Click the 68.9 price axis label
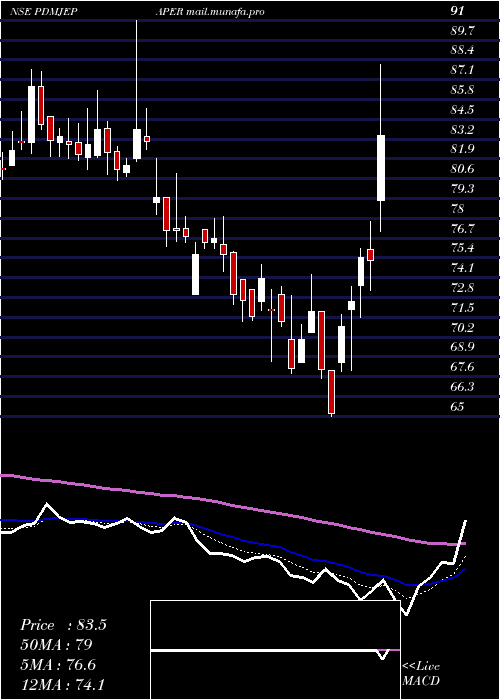 (x=462, y=347)
